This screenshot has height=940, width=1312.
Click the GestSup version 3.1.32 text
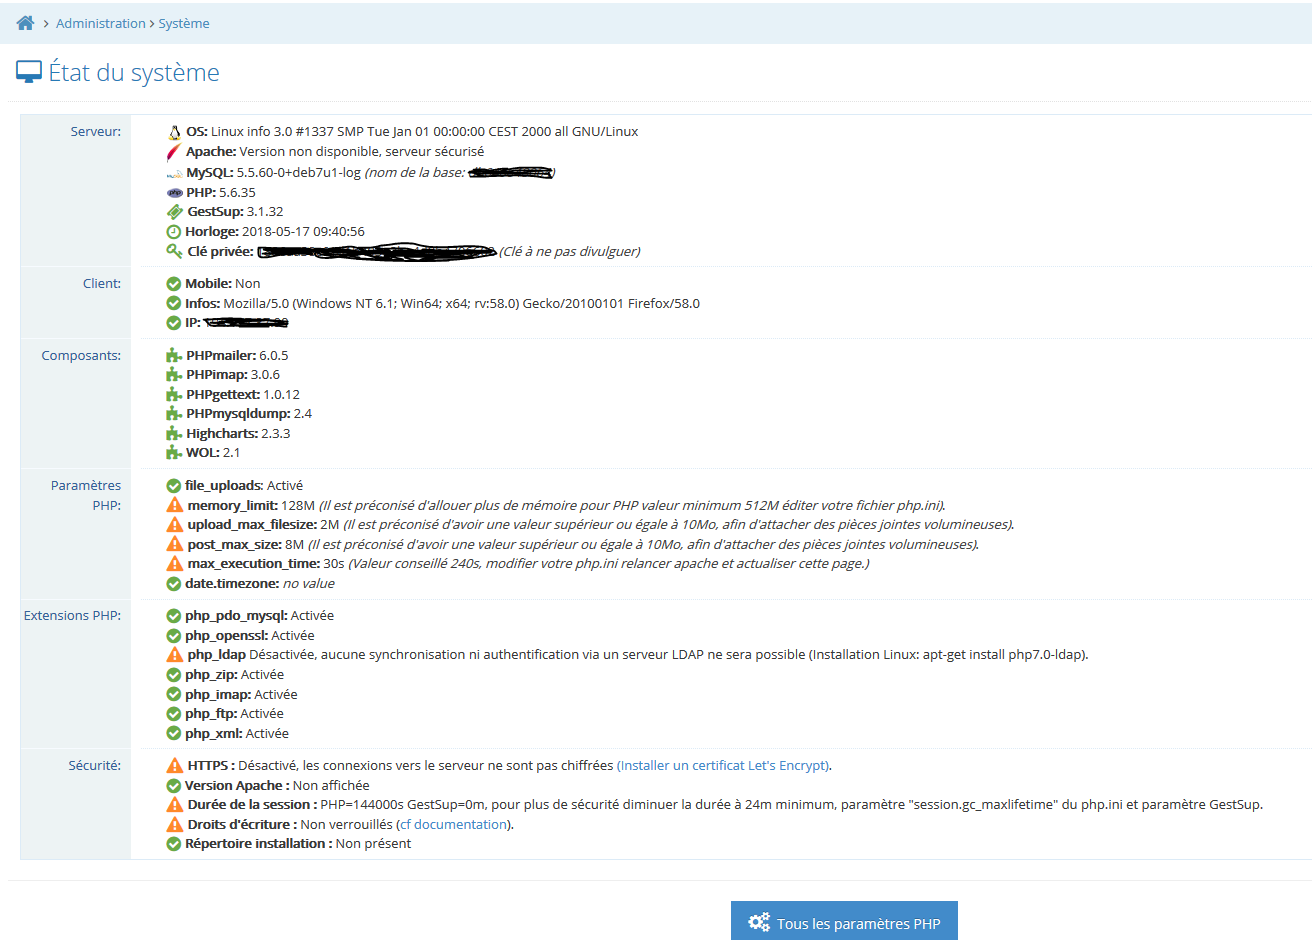click(x=265, y=211)
